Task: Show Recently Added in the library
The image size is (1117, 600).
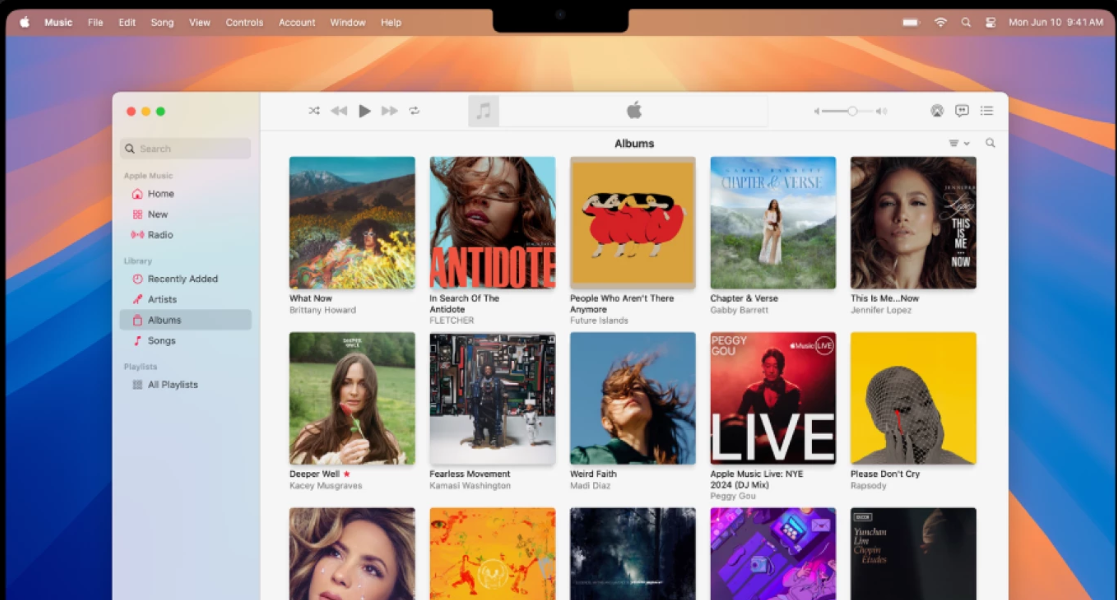Action: pos(185,279)
